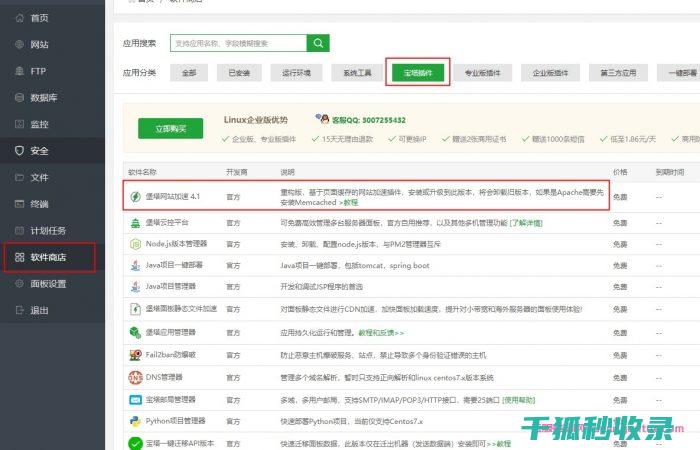Click the Fail2ban防爆破 icon
The height and width of the screenshot is (450, 700).
coord(135,355)
